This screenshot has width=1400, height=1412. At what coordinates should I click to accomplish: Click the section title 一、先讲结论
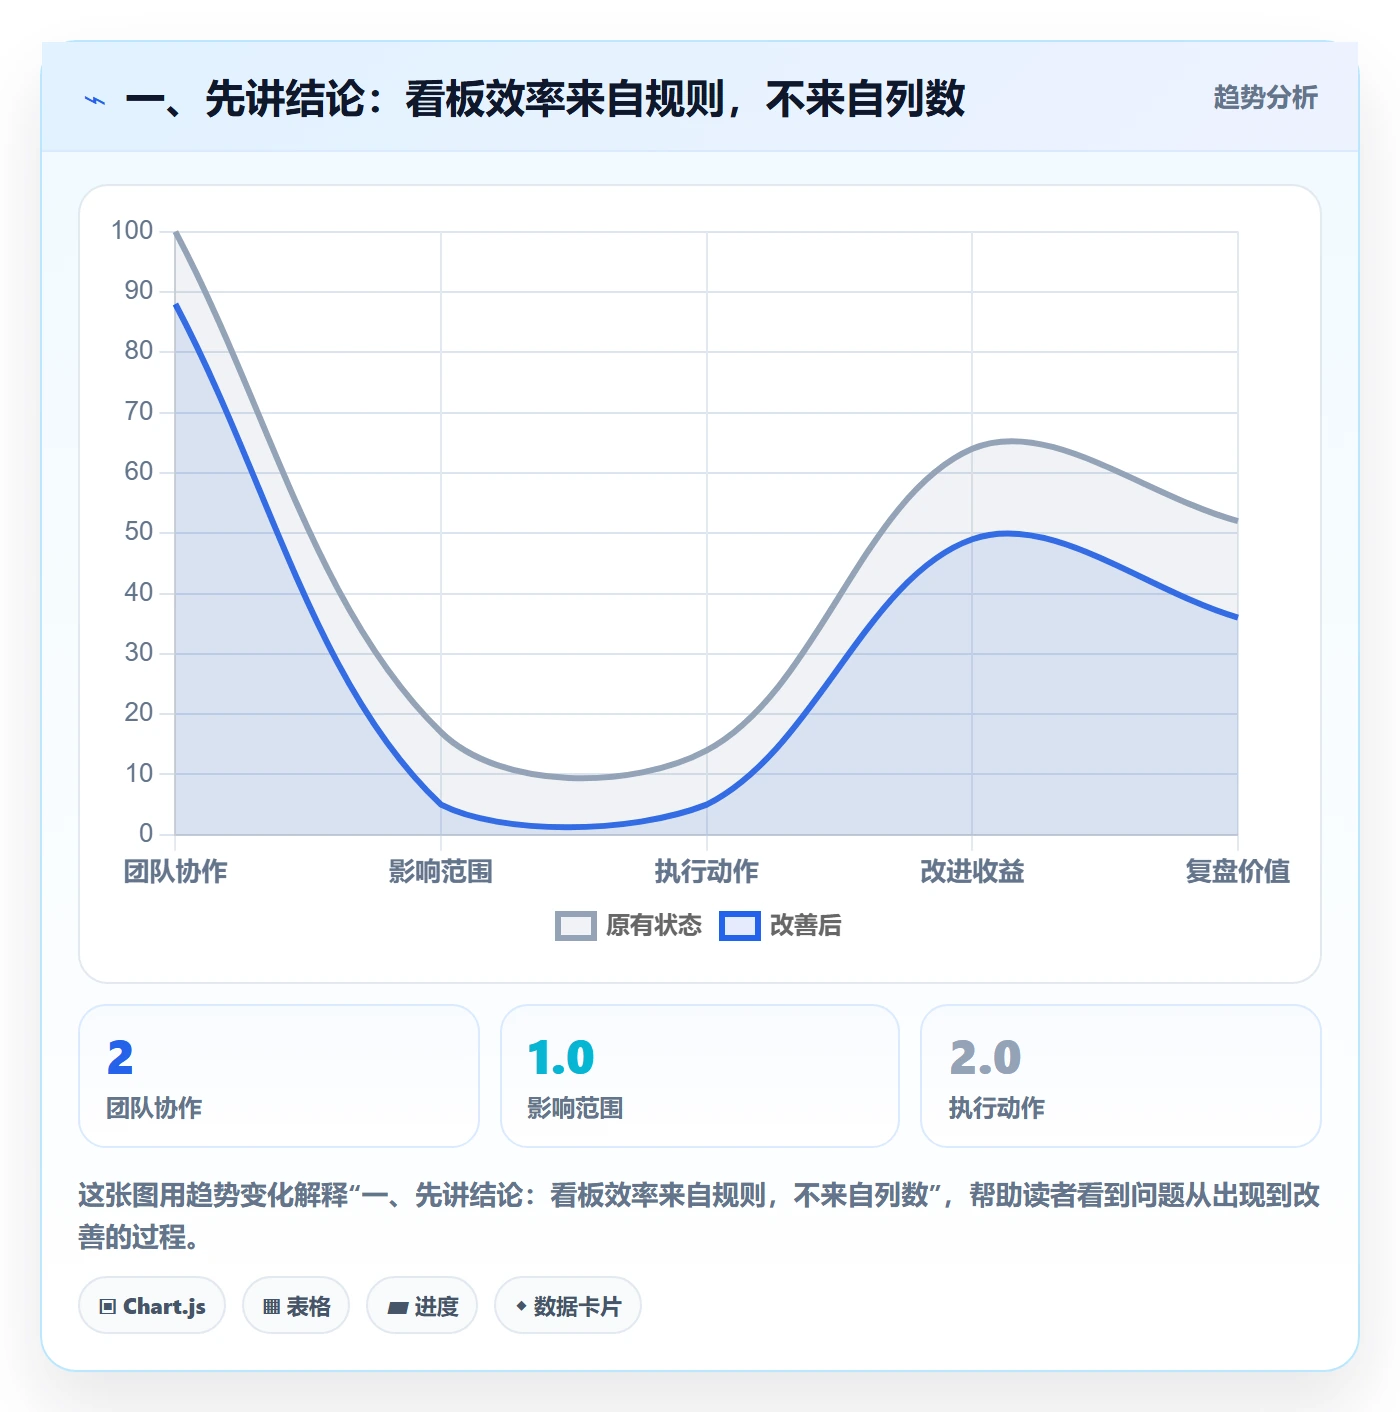545,99
